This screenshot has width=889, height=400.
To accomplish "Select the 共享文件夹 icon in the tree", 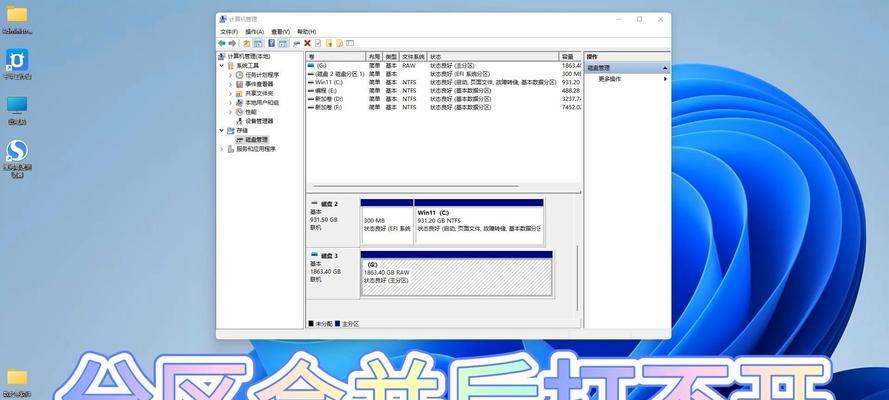I will pyautogui.click(x=240, y=93).
